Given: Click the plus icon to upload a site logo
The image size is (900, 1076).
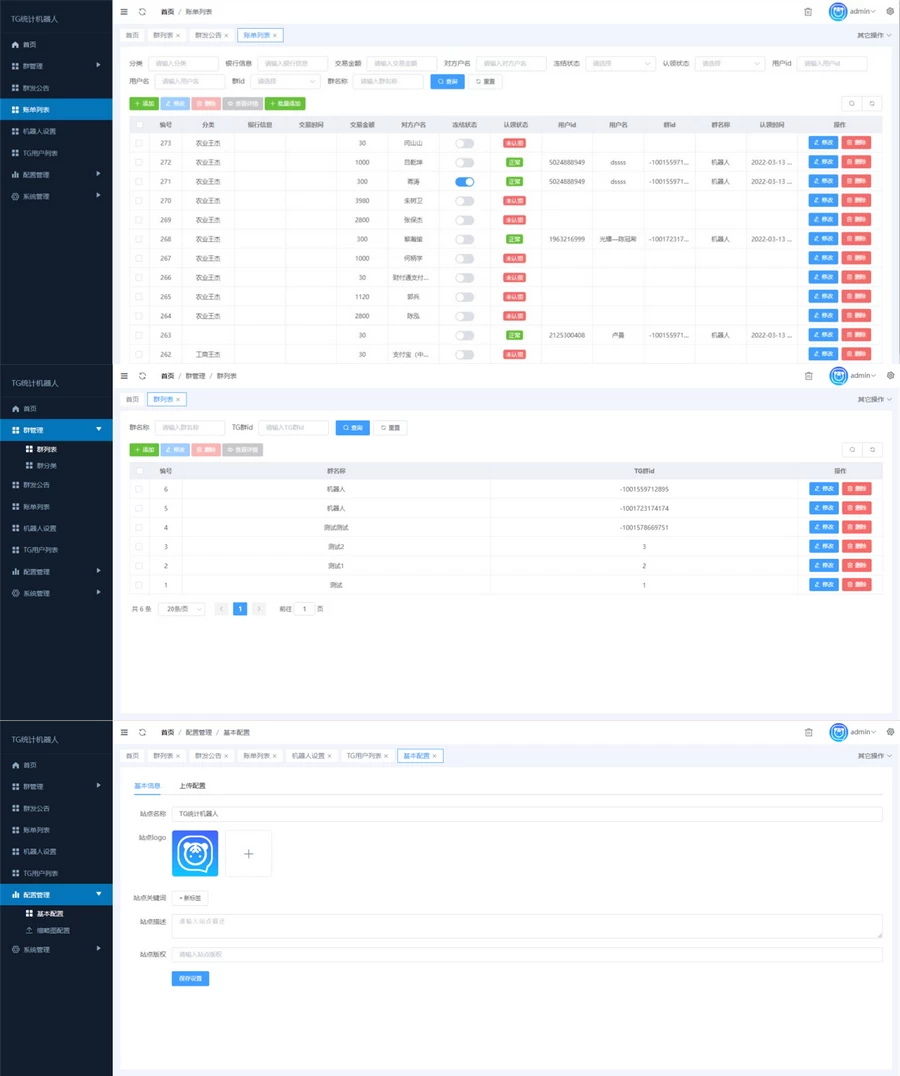Looking at the screenshot, I should 249,854.
